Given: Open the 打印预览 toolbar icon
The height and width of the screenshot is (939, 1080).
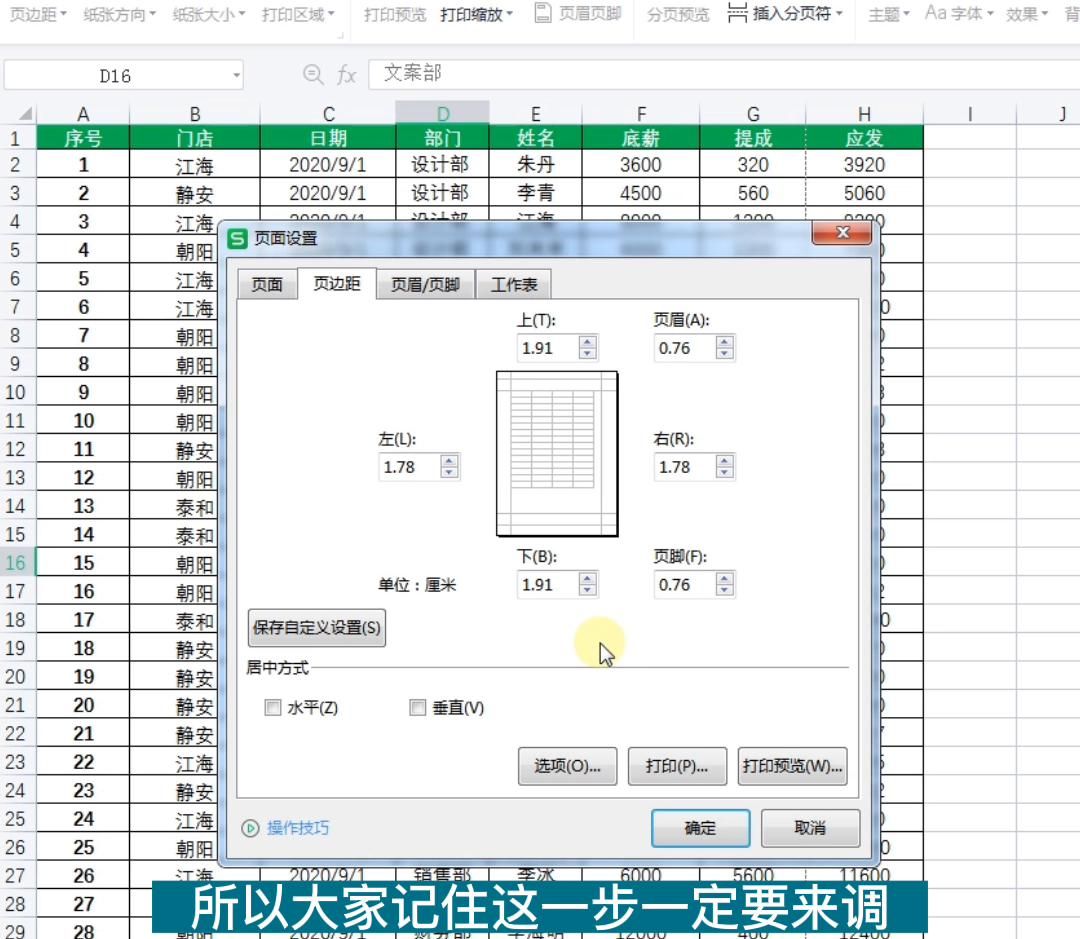Looking at the screenshot, I should [x=393, y=15].
